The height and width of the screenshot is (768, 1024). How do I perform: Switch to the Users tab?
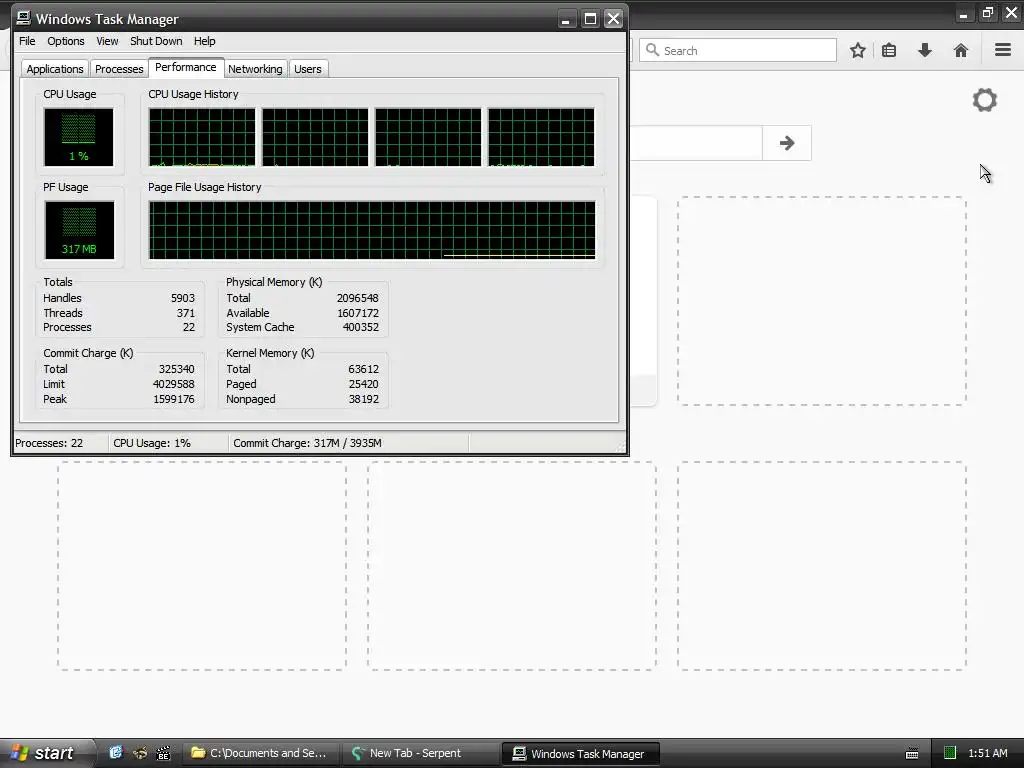coord(308,69)
